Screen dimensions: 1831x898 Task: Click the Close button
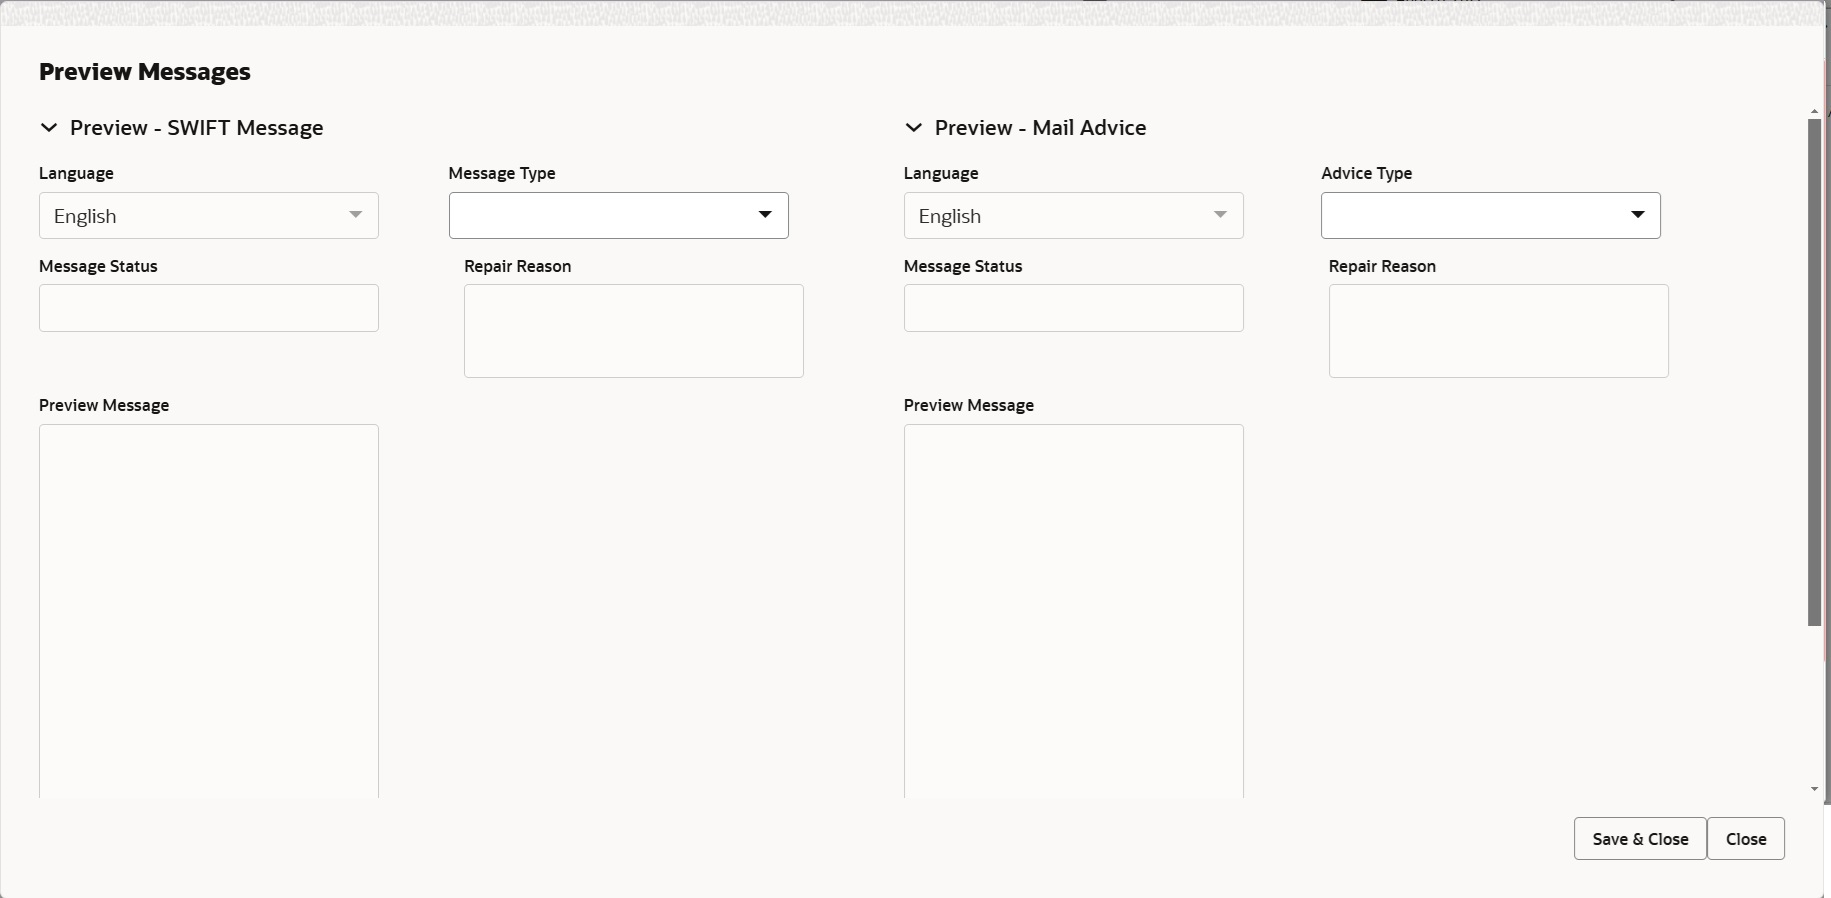(x=1746, y=839)
